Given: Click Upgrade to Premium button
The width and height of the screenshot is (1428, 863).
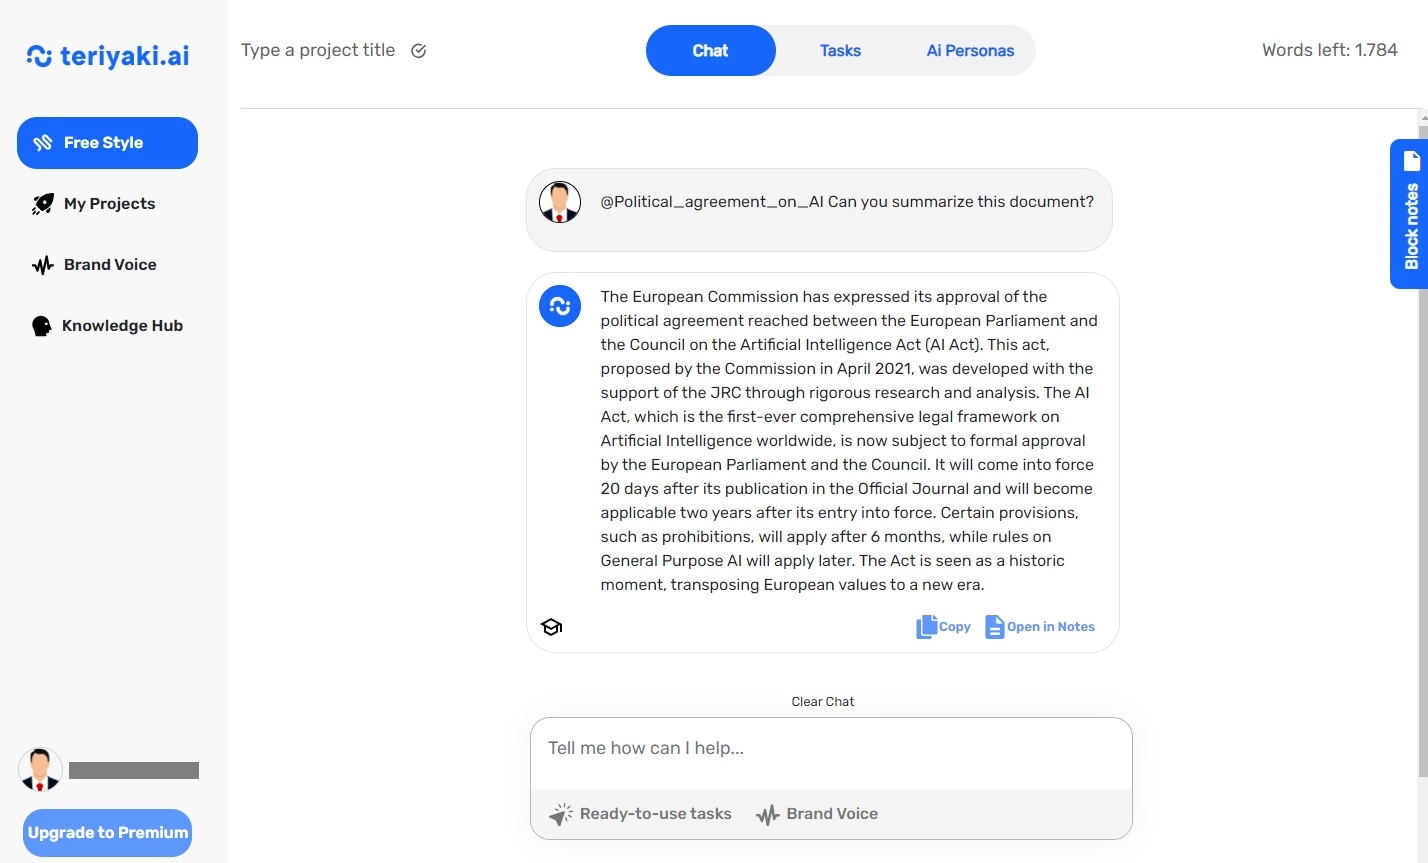Looking at the screenshot, I should click(107, 833).
